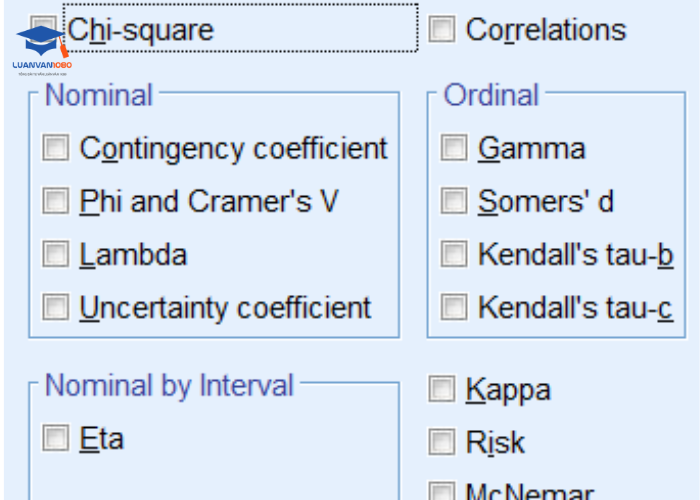The height and width of the screenshot is (500, 700).
Task: Enable Kendall's tau-b checkbox
Action: pos(455,254)
